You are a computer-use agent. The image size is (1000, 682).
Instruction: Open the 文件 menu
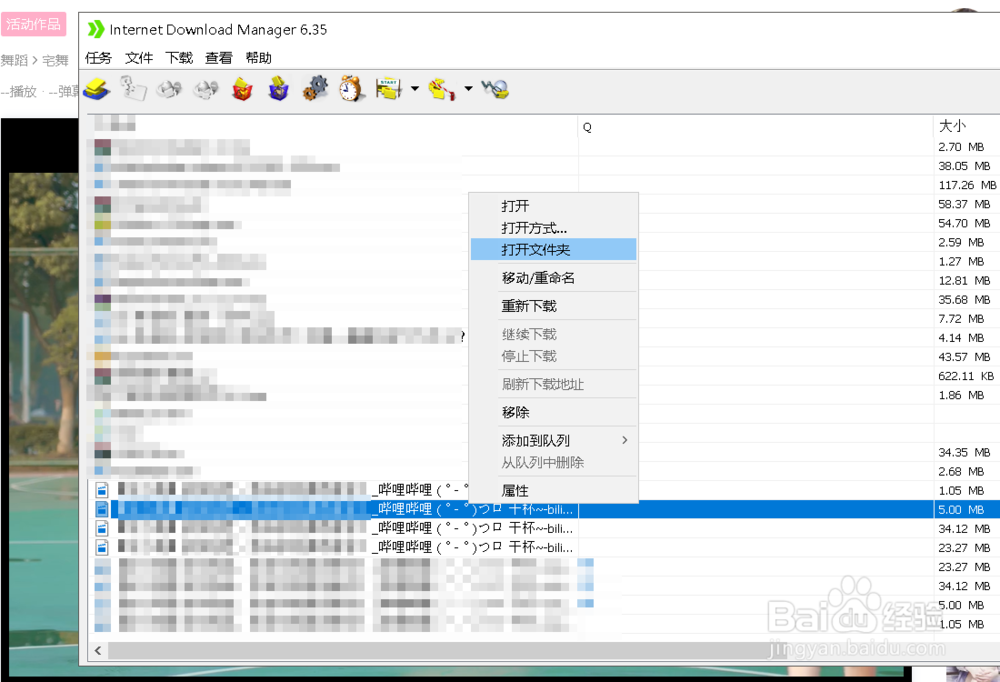point(138,58)
